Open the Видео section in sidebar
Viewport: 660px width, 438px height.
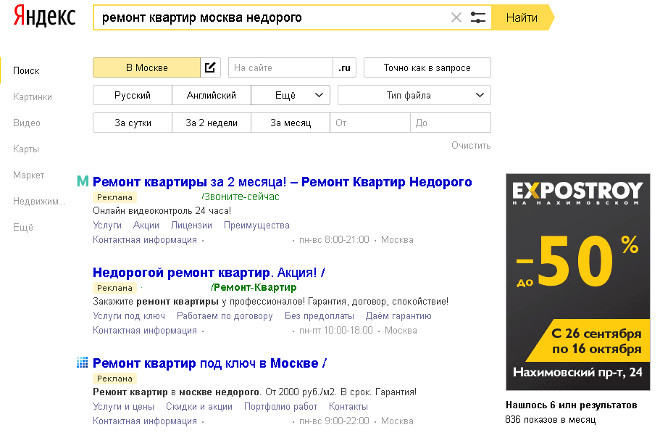coord(27,123)
